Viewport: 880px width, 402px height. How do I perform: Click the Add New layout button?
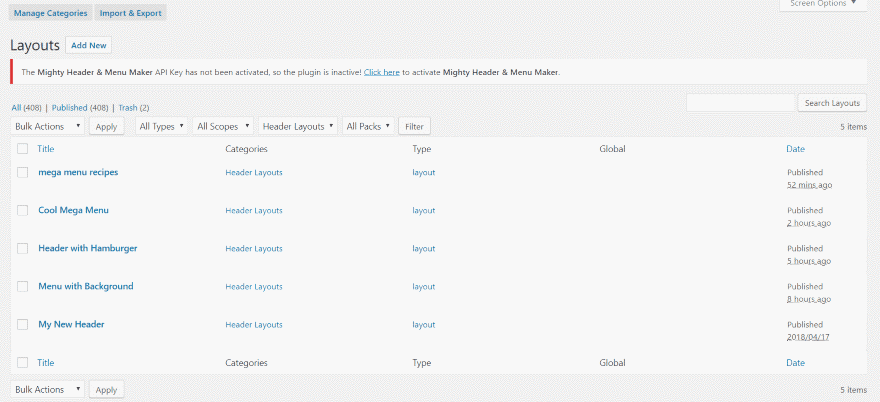pos(89,45)
